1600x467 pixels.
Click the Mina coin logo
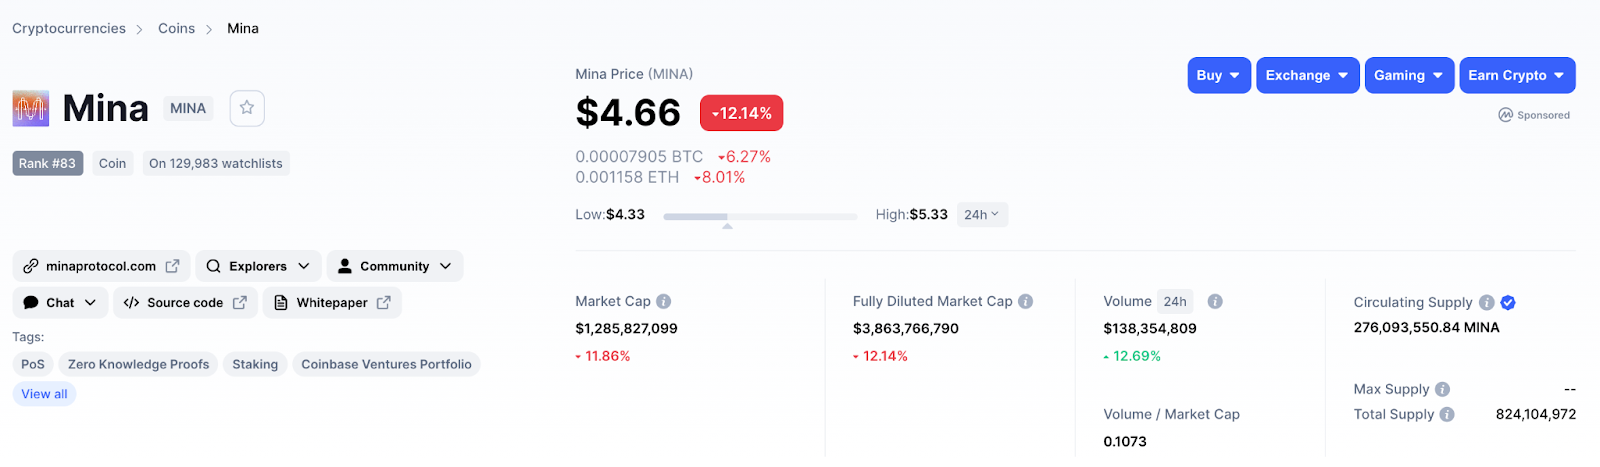pyautogui.click(x=31, y=108)
